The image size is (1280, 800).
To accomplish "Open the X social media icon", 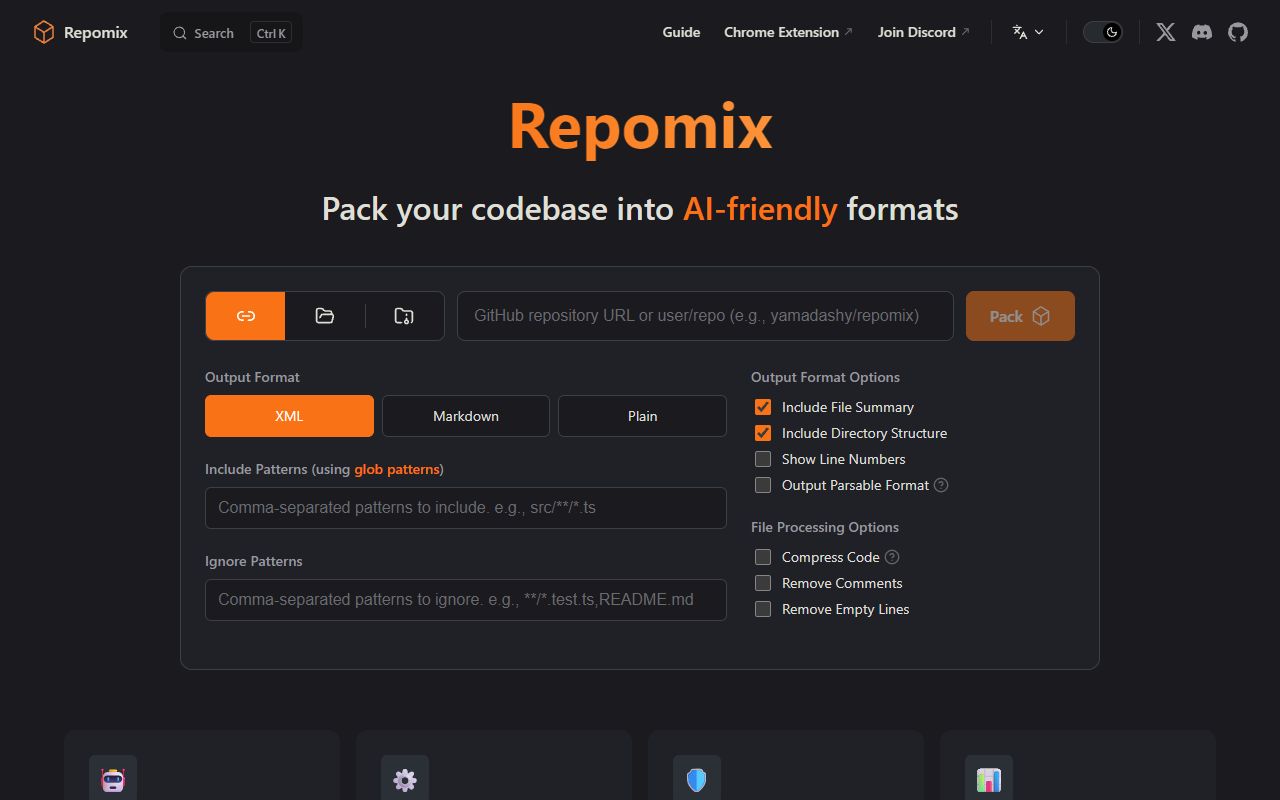I will 1164,31.
